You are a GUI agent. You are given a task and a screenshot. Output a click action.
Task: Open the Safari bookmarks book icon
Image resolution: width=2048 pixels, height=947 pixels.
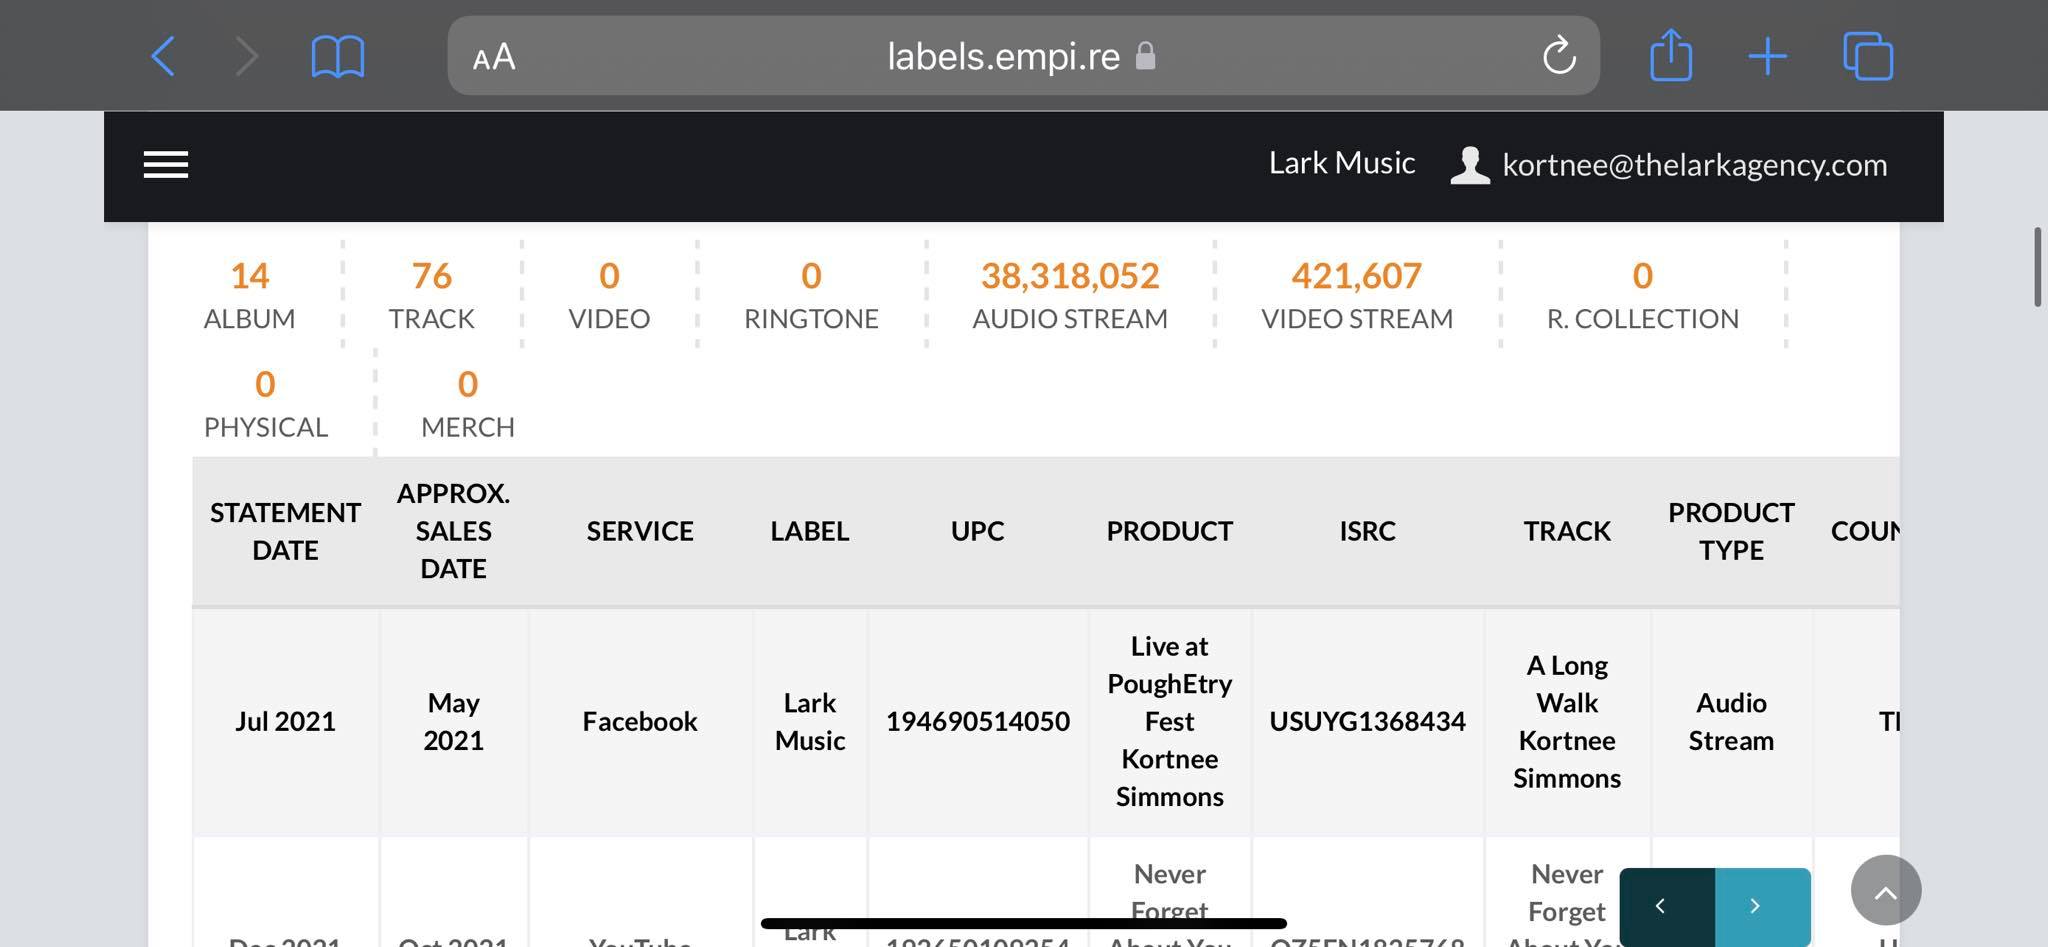(x=338, y=56)
